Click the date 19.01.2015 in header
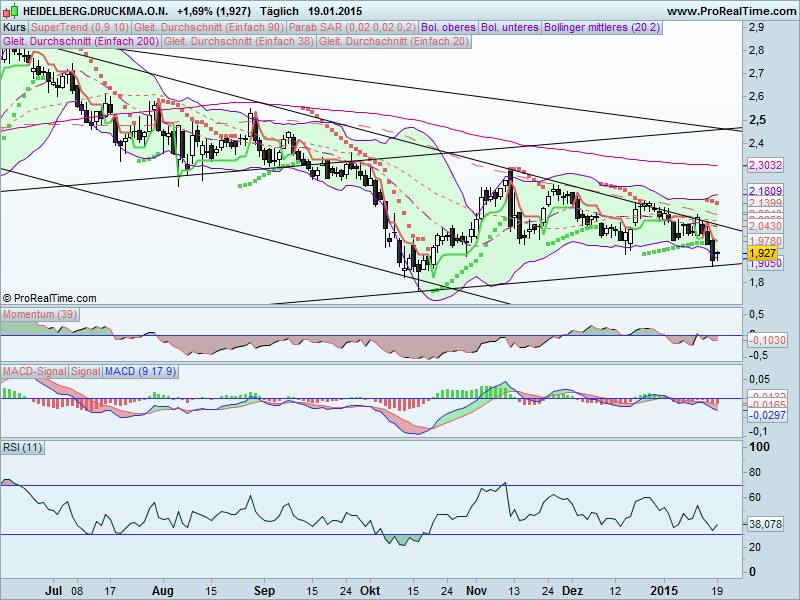800x600 pixels. pos(335,11)
